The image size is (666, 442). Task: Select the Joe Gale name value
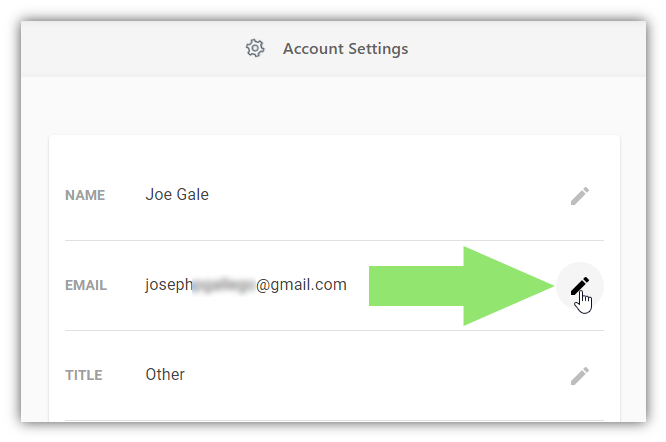(x=177, y=194)
